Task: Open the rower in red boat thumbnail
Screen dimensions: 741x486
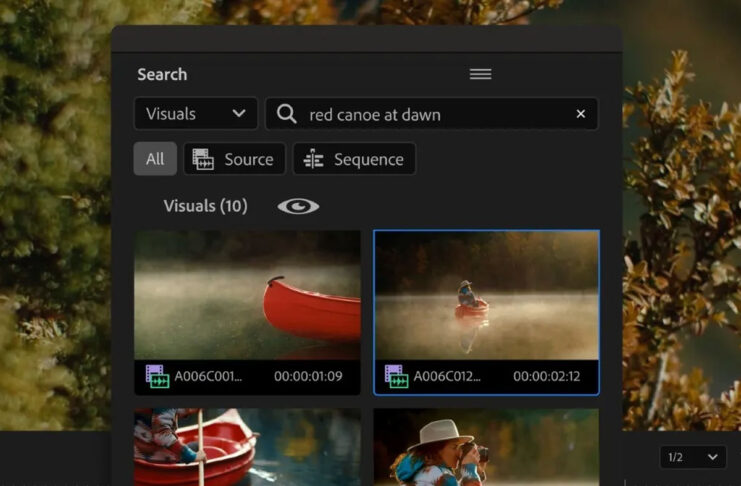Action: (247, 447)
